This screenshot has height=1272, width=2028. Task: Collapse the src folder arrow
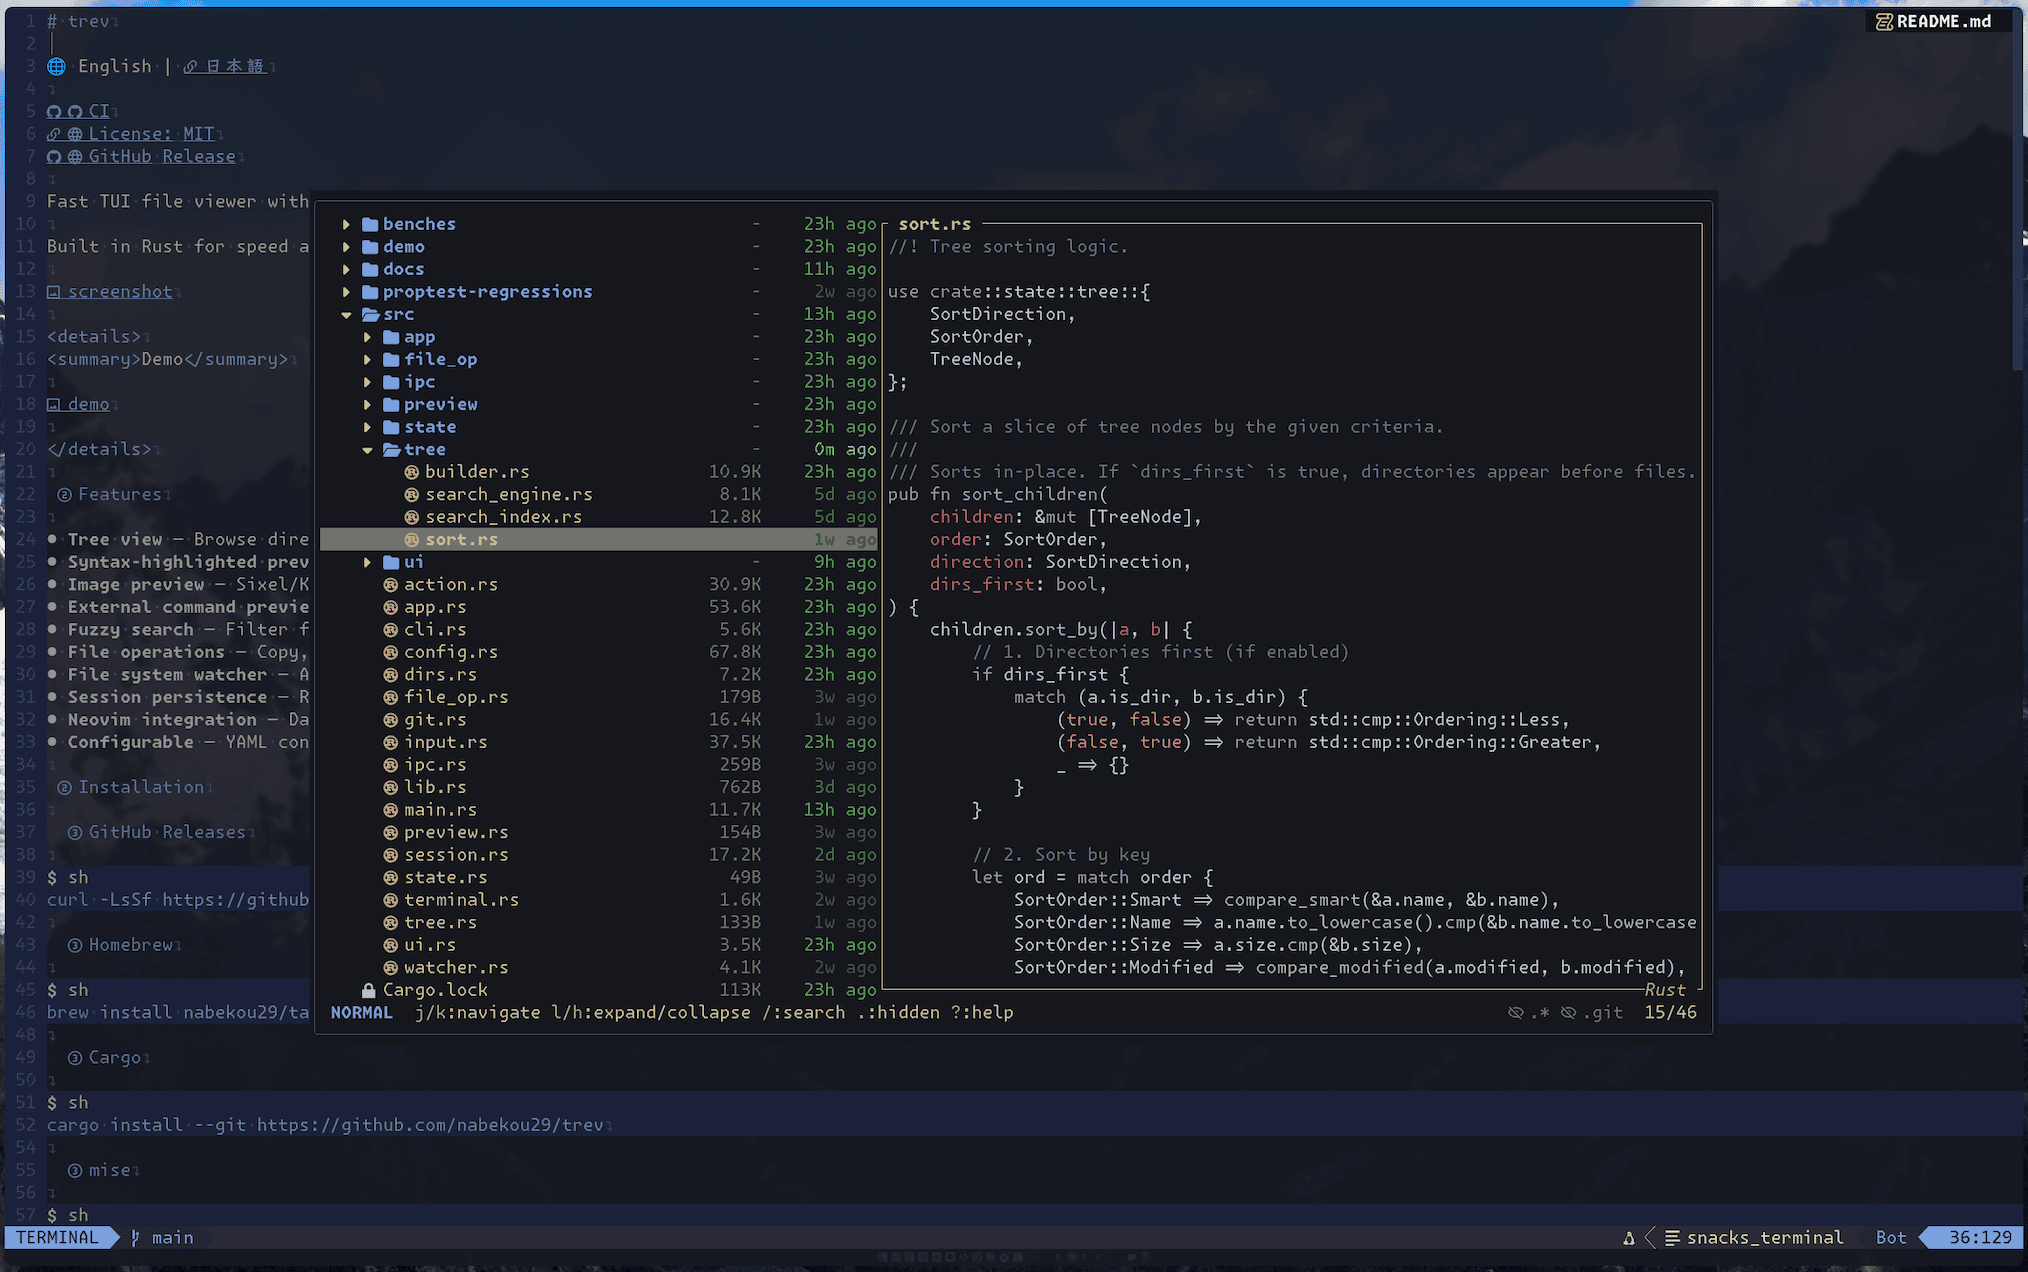pos(346,314)
